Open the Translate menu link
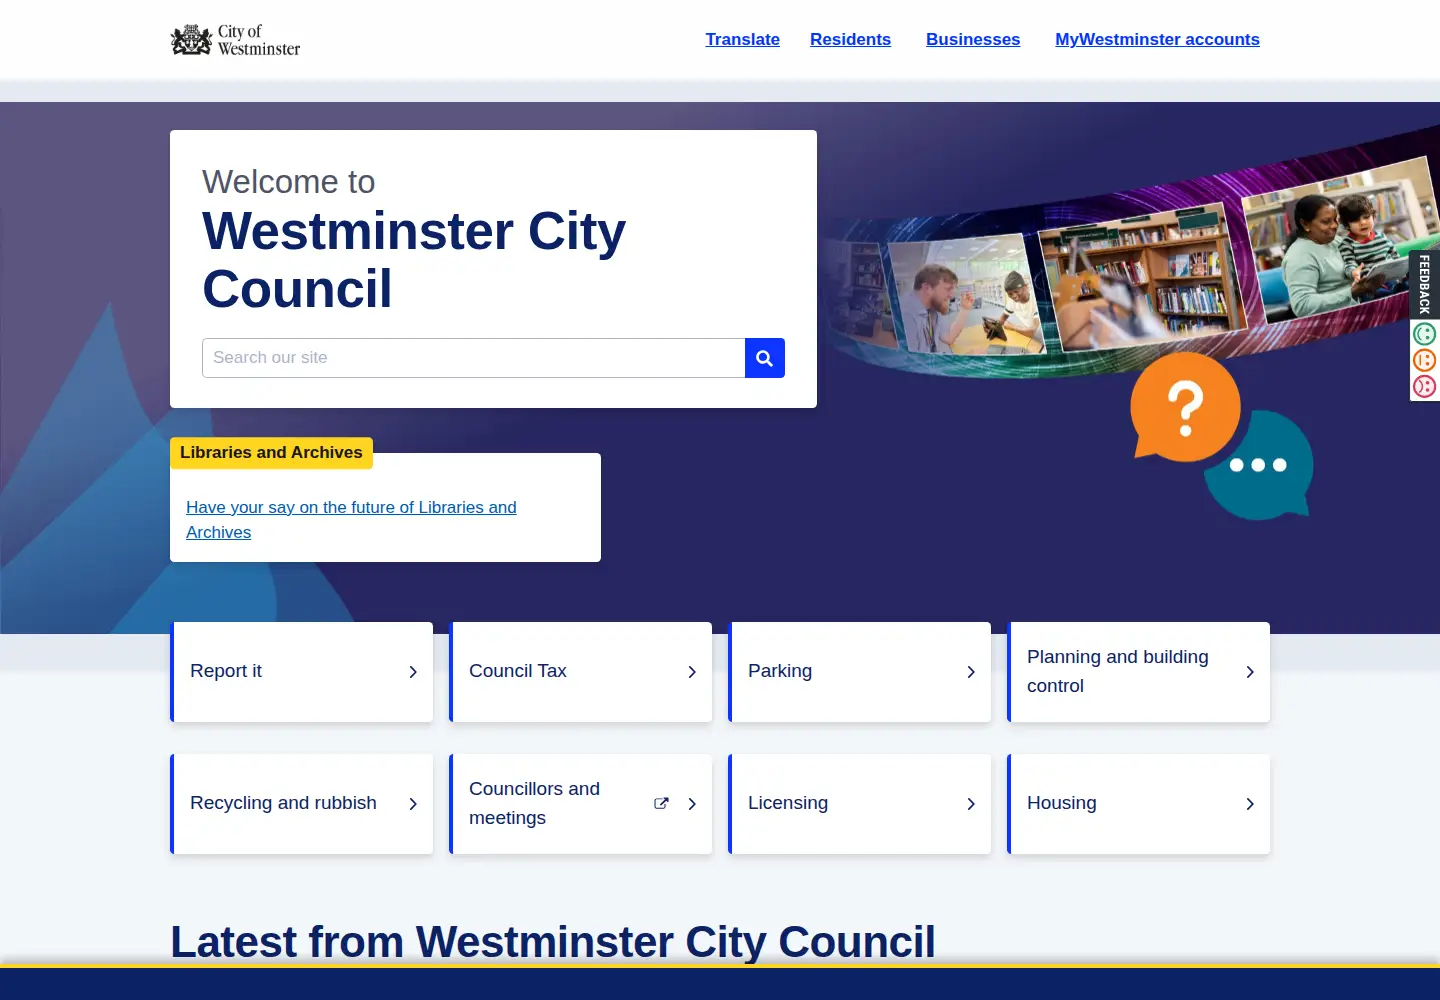 tap(743, 40)
